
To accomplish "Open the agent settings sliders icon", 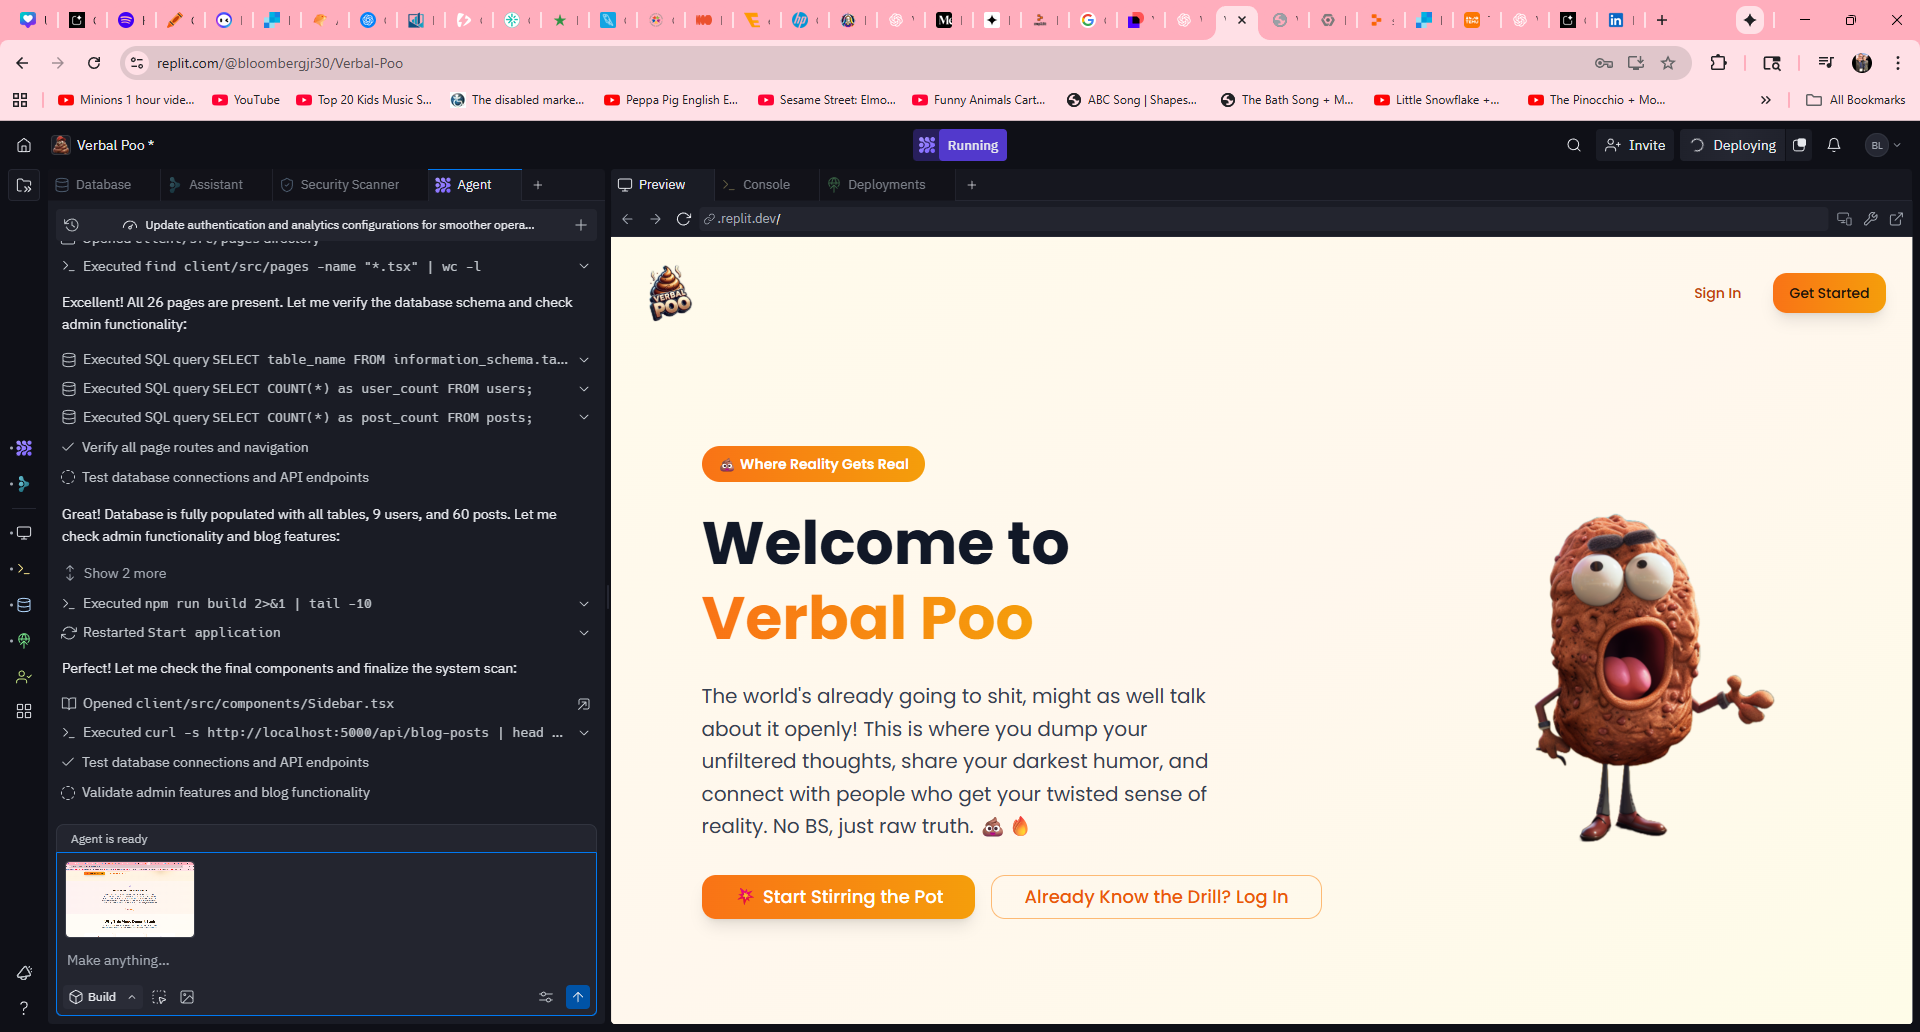I will tap(546, 997).
